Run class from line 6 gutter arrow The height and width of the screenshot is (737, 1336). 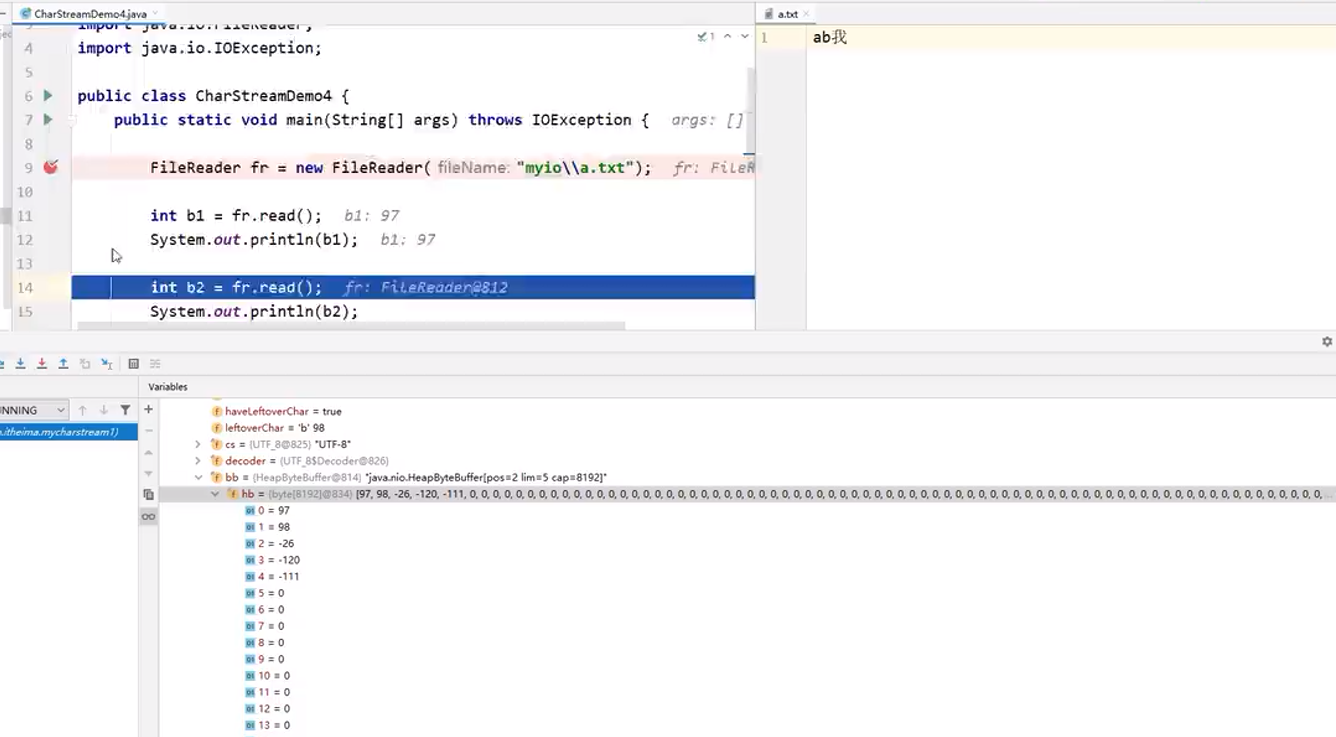point(47,96)
